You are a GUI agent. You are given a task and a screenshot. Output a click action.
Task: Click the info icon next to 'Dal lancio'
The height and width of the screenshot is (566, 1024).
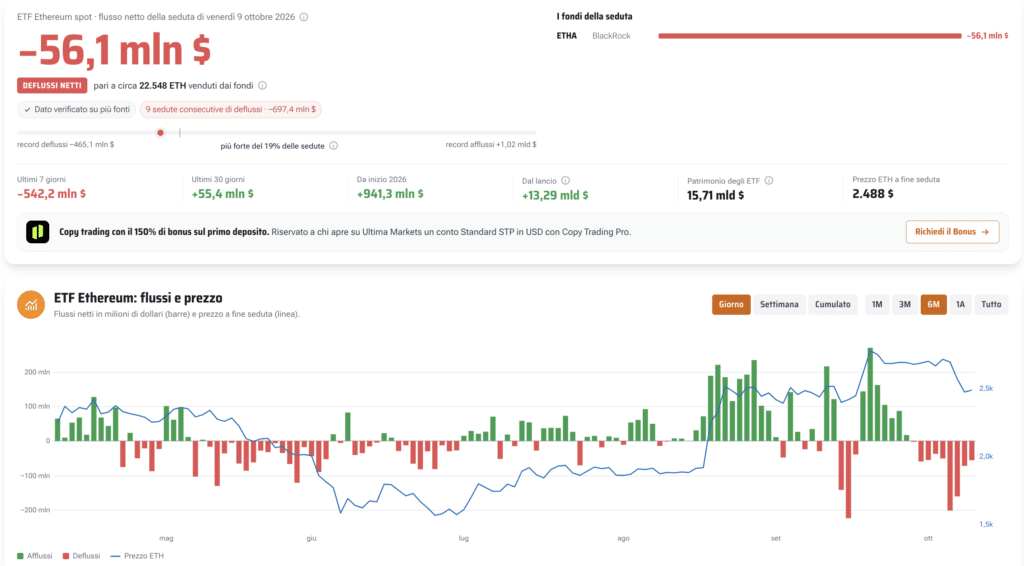click(x=566, y=181)
